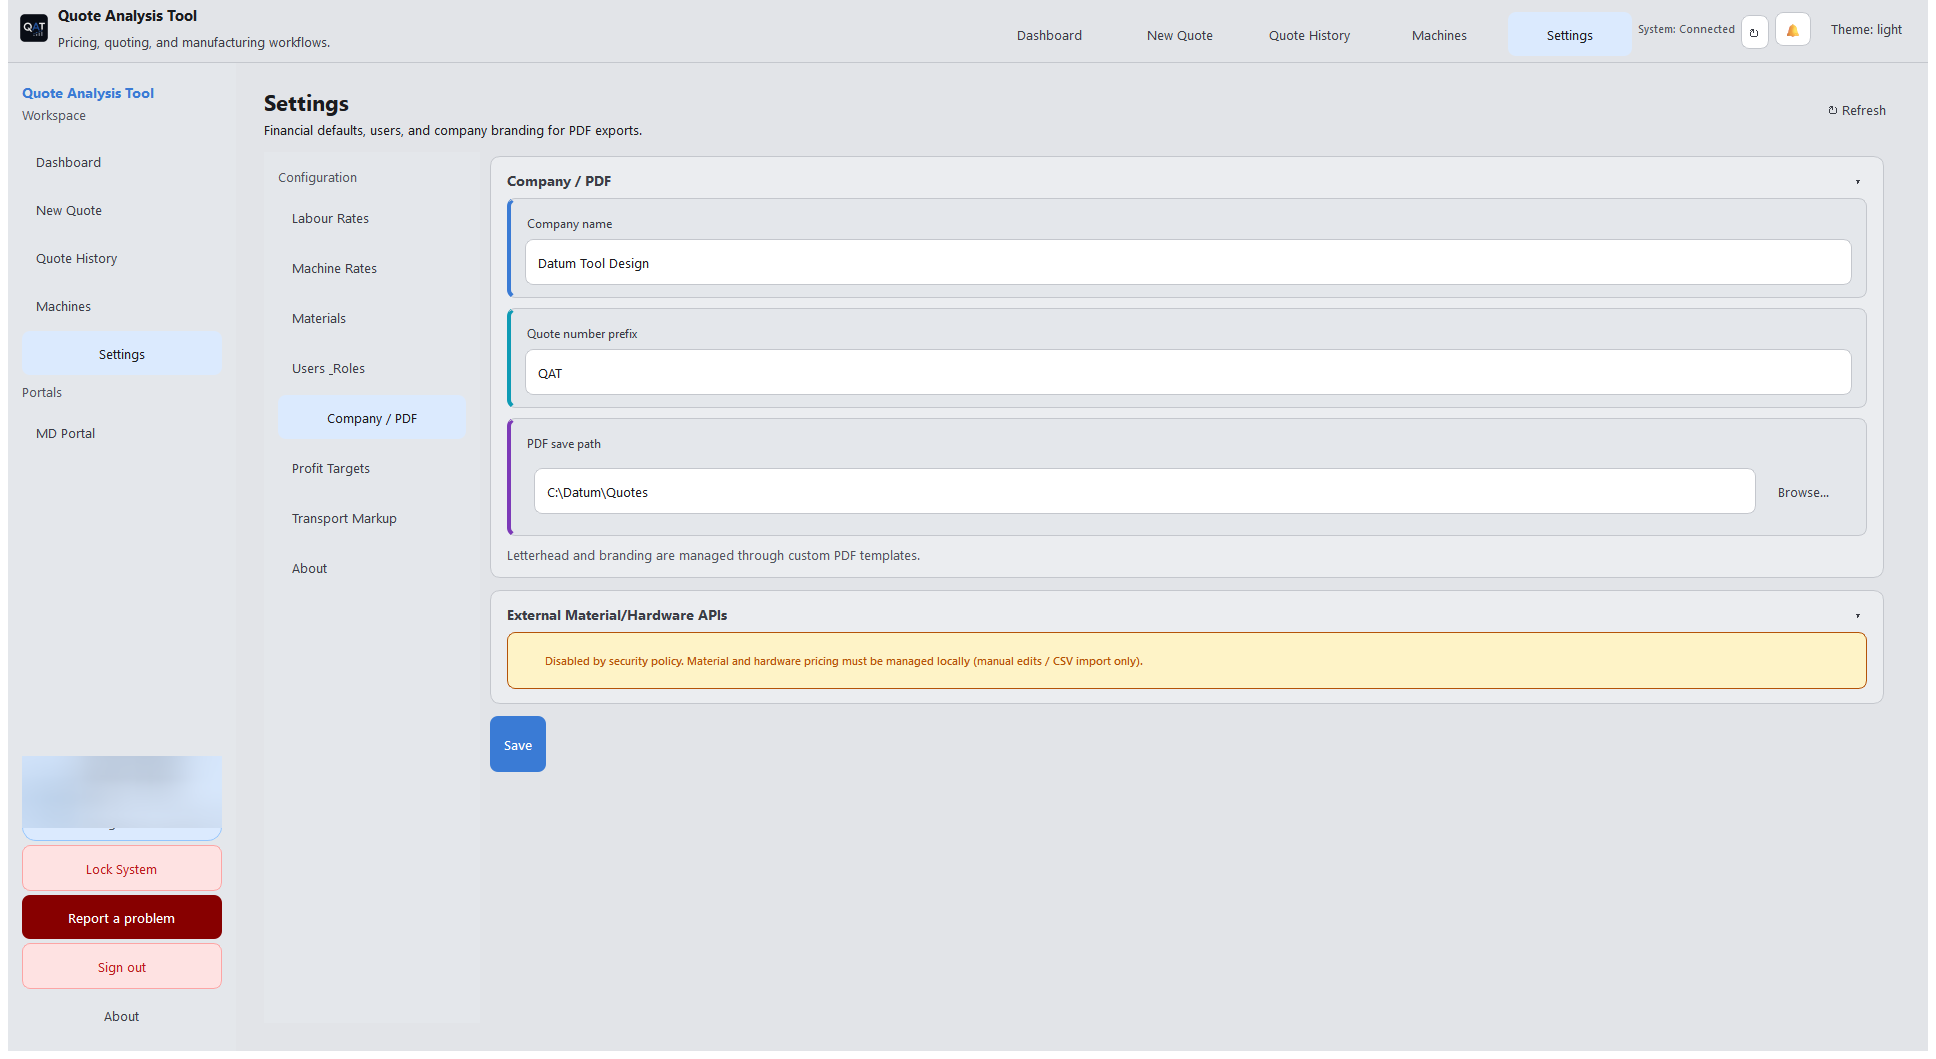Browse for the PDF save path
The width and height of the screenshot is (1936, 1059).
[x=1803, y=493]
